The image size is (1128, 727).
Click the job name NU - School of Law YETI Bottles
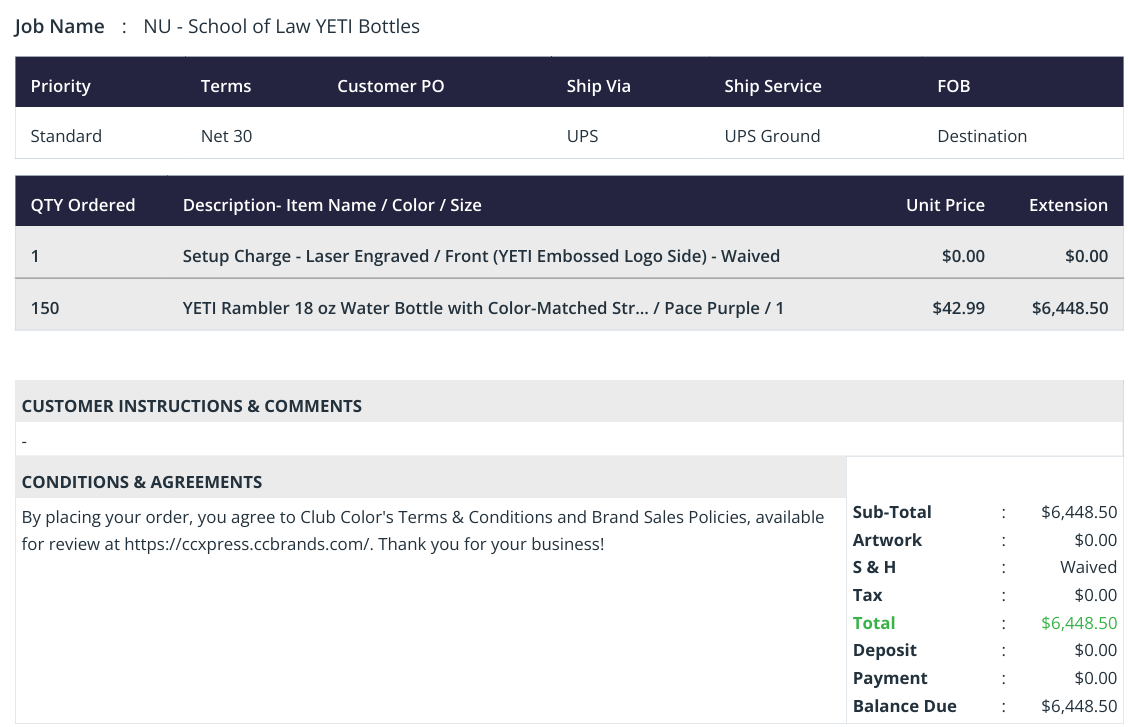281,27
